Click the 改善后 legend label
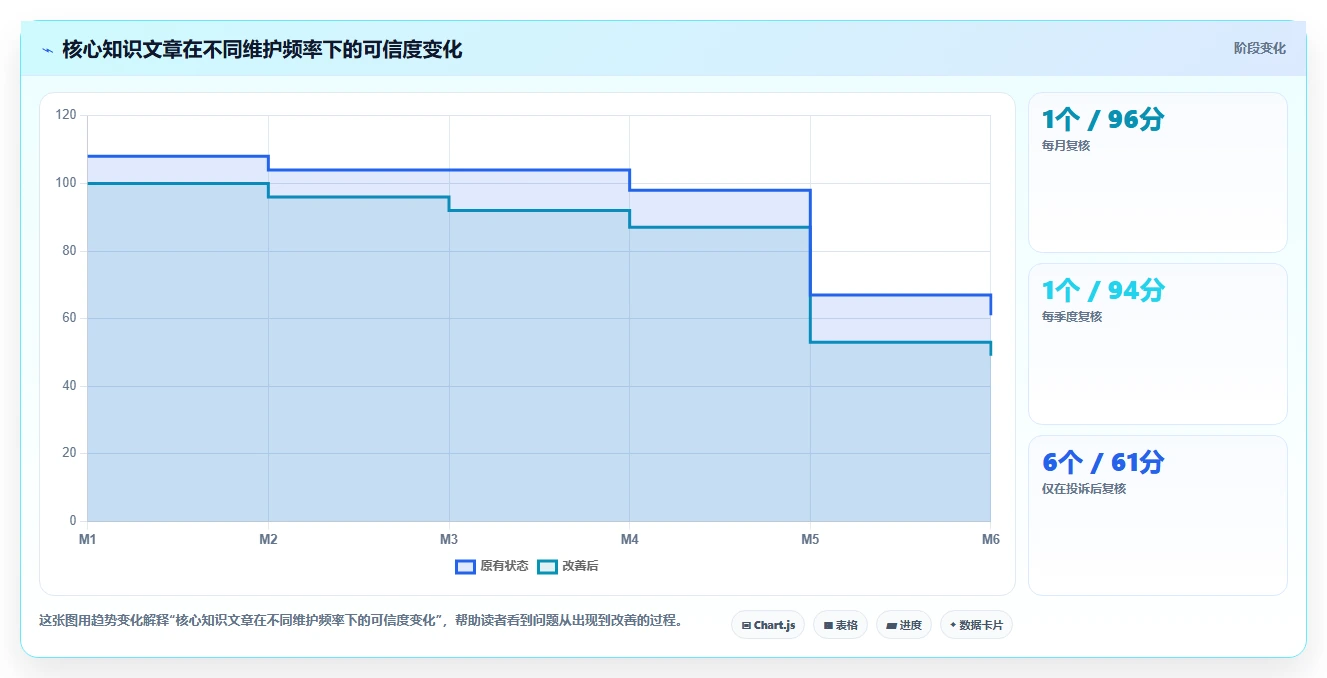The width and height of the screenshot is (1327, 678). point(580,566)
